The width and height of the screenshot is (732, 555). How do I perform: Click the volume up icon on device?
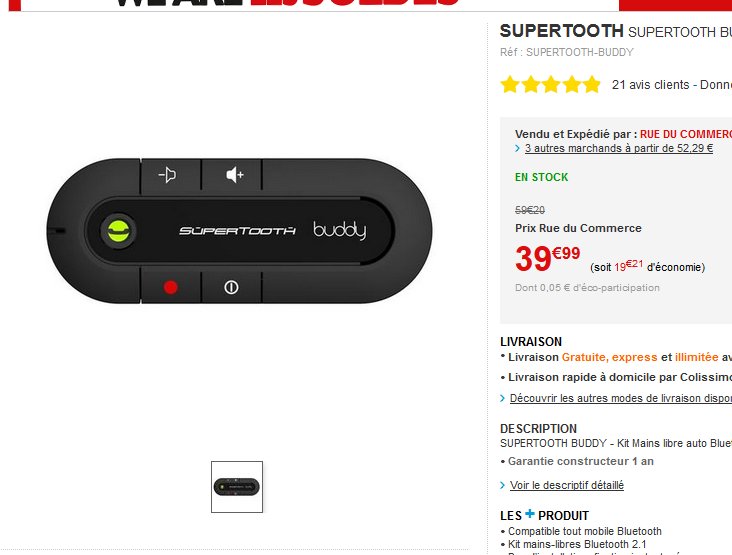click(x=235, y=175)
